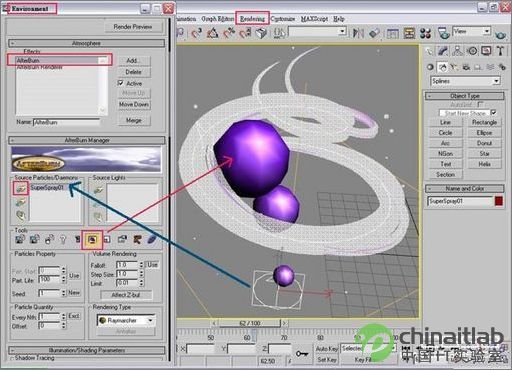Toggle the Start New Shape checkbox
Image resolution: width=512 pixels, height=370 pixels.
pos(494,112)
